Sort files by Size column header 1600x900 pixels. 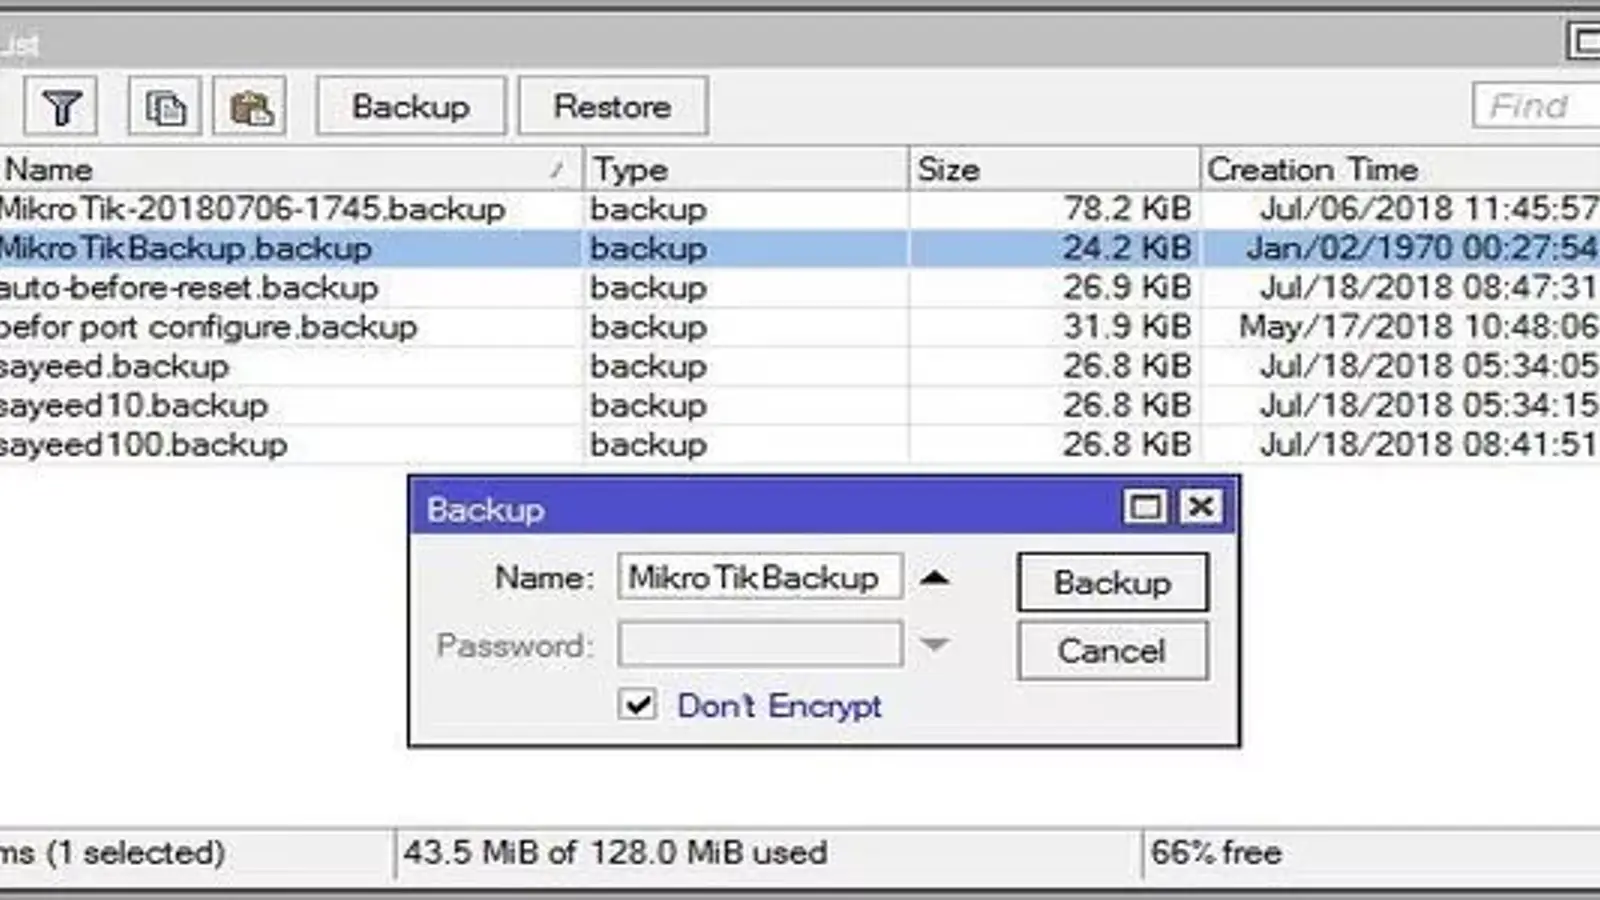point(1053,170)
